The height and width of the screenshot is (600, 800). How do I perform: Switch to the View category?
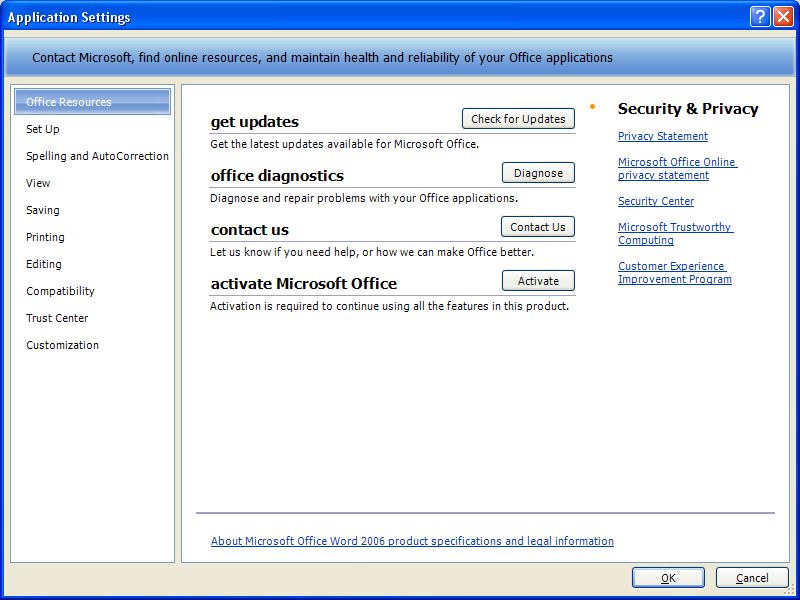[38, 183]
